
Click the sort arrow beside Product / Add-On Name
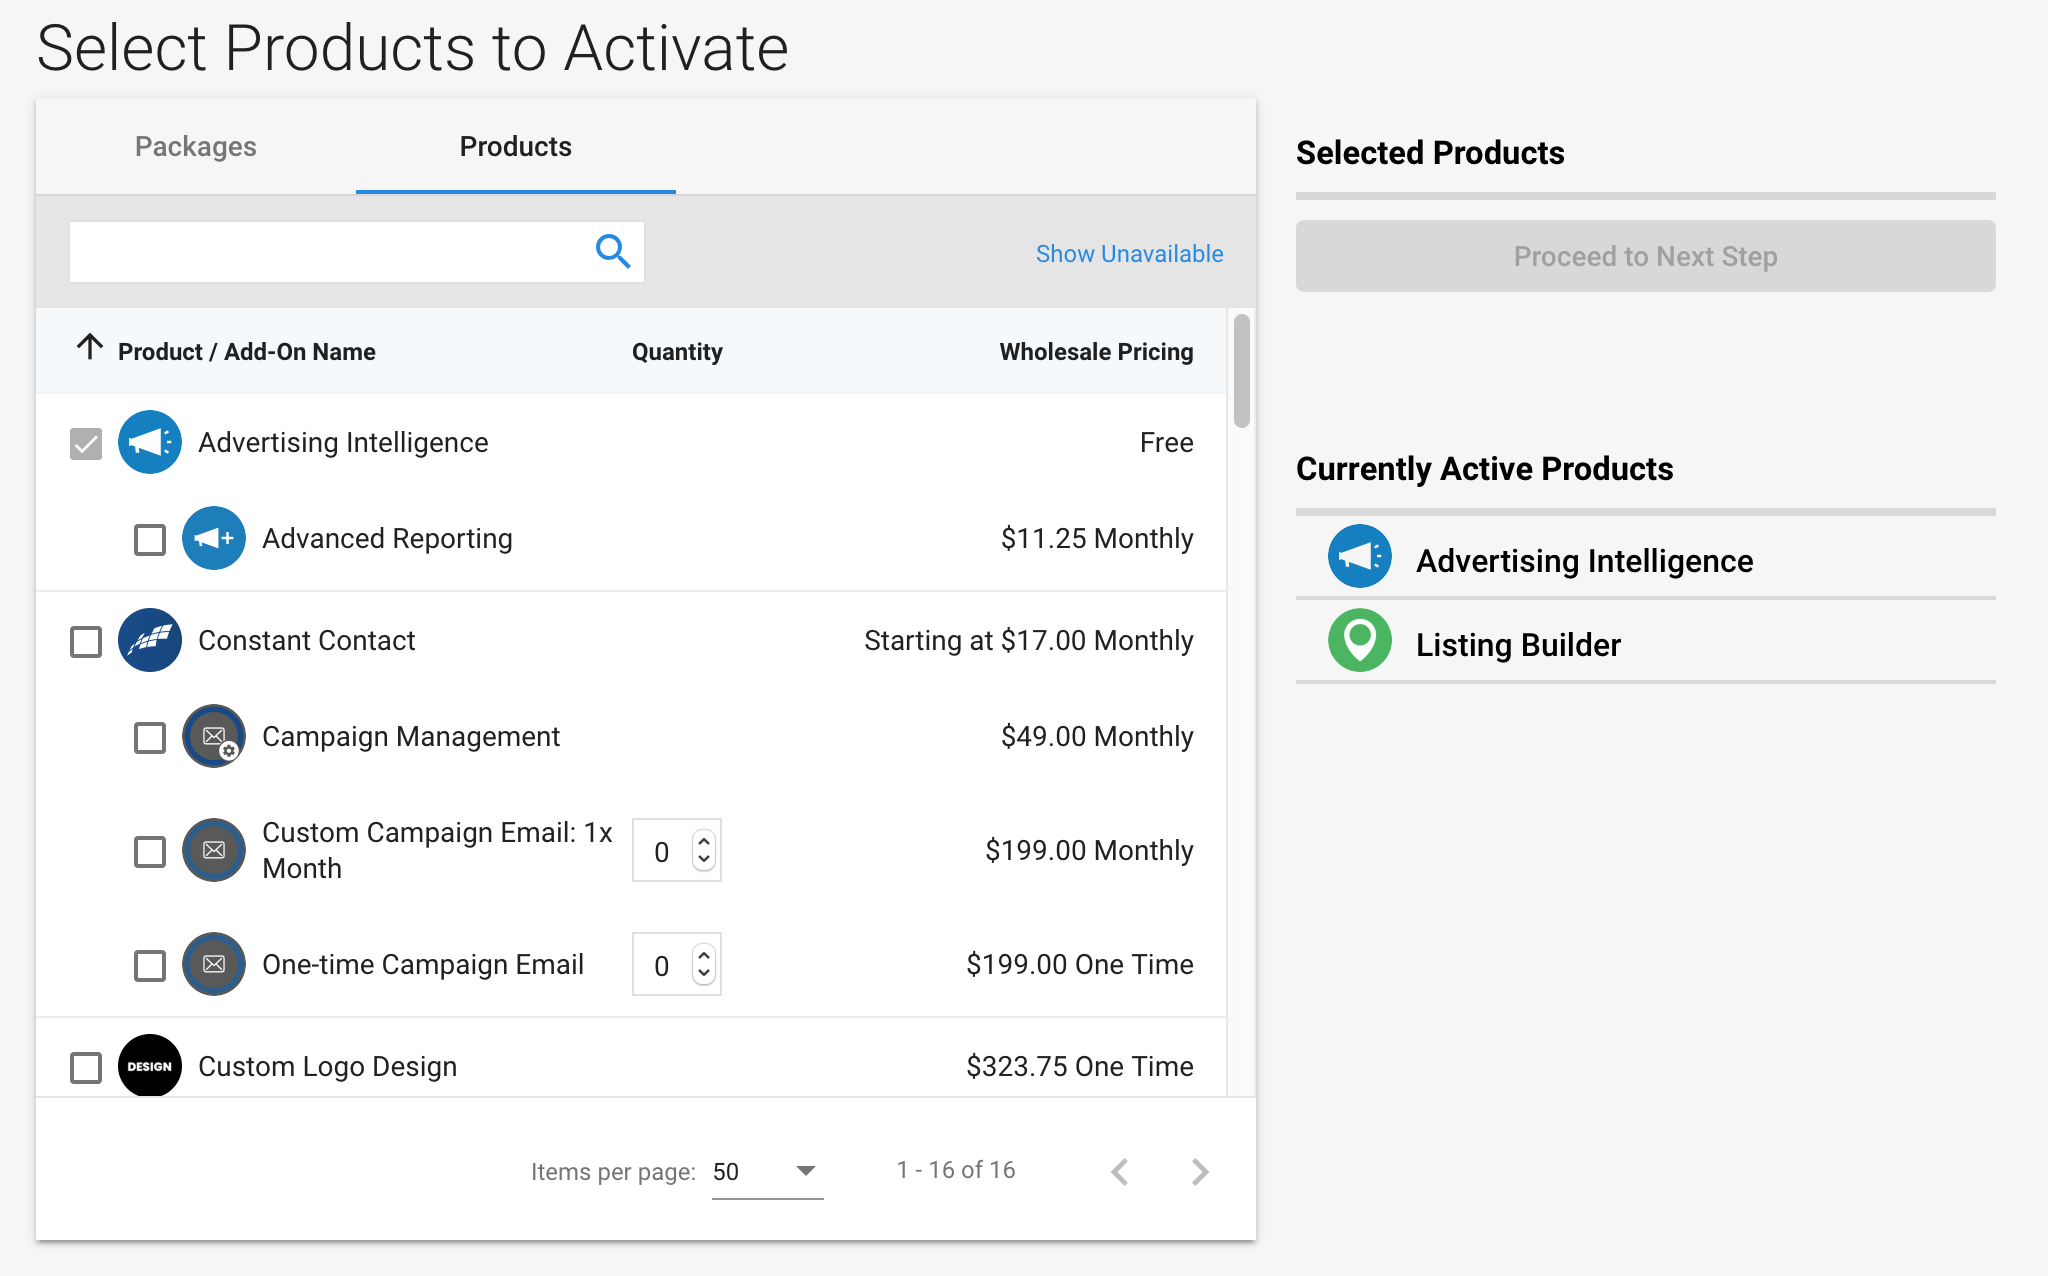[x=90, y=347]
